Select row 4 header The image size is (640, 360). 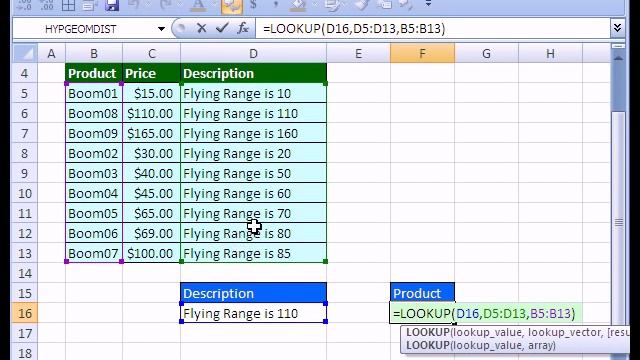click(x=24, y=73)
